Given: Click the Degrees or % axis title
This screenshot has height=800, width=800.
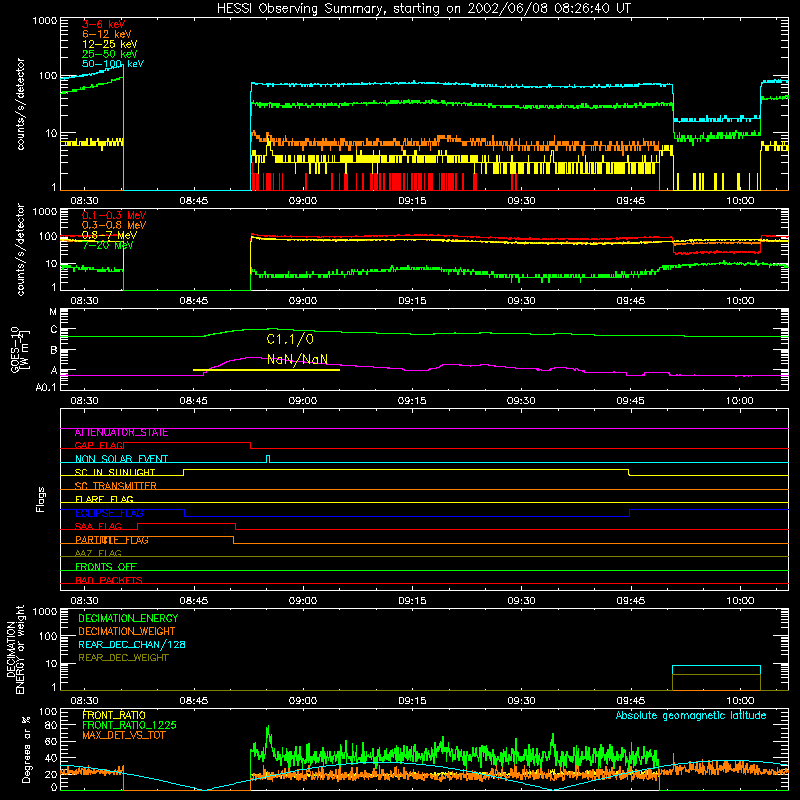Looking at the screenshot, I should click(26, 749).
